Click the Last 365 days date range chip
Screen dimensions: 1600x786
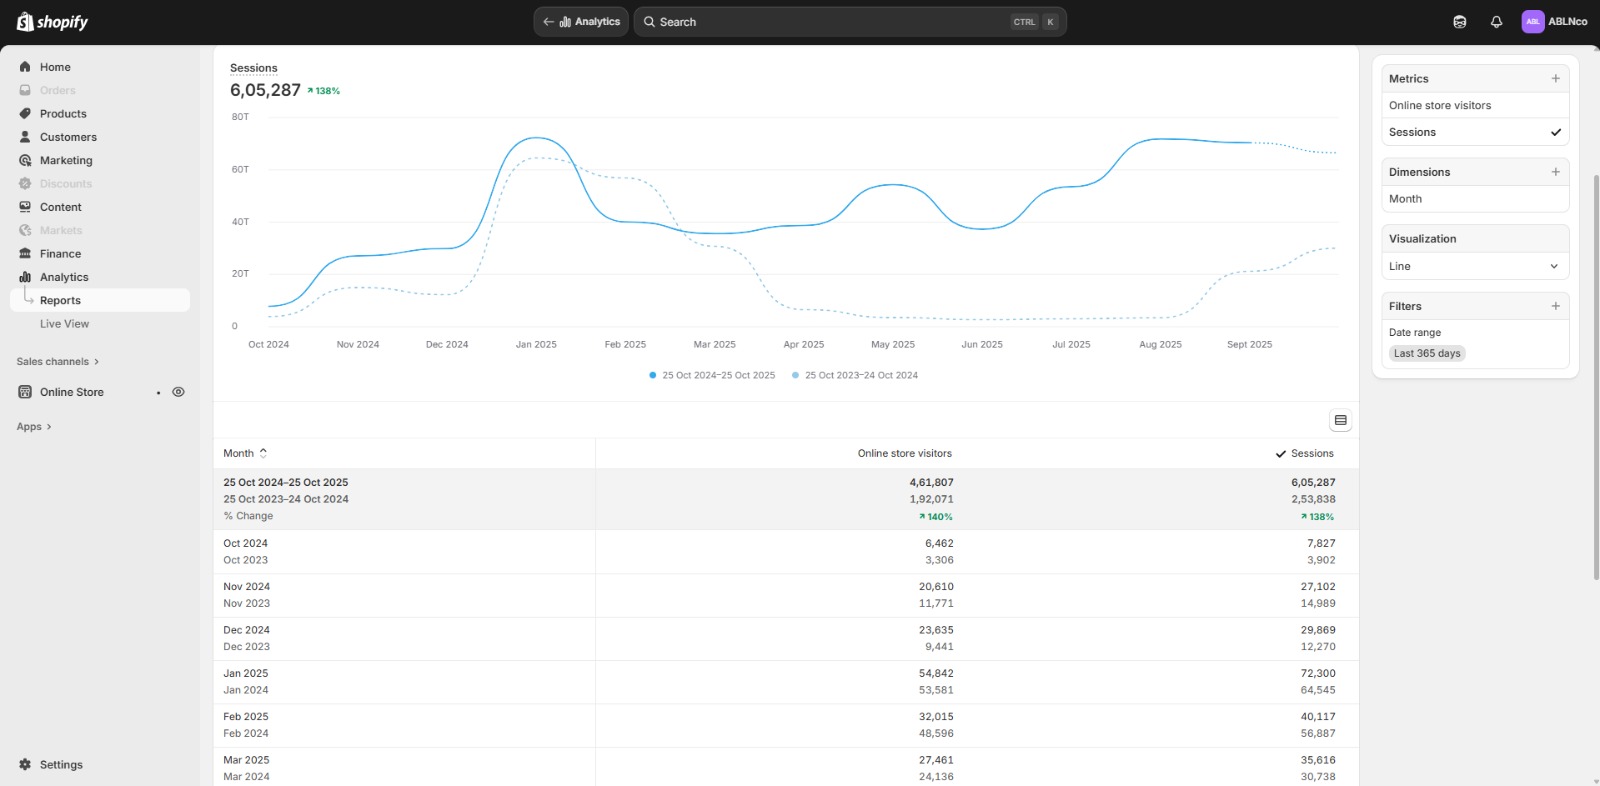[x=1427, y=354]
